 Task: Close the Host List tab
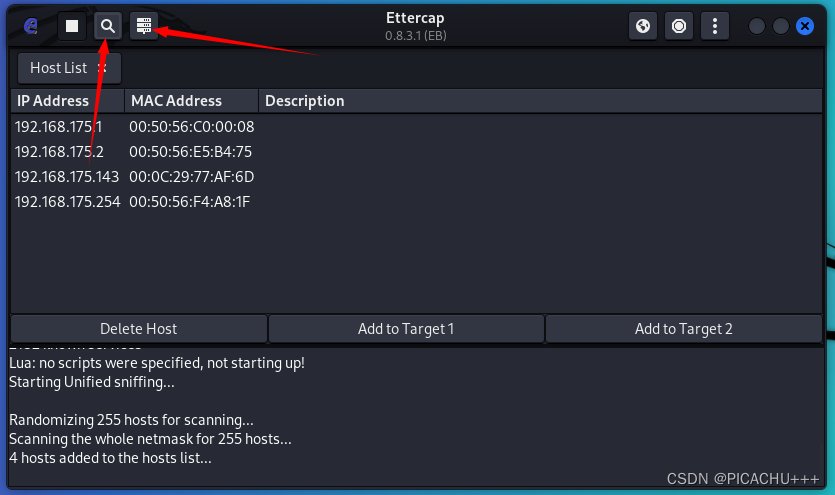(103, 68)
